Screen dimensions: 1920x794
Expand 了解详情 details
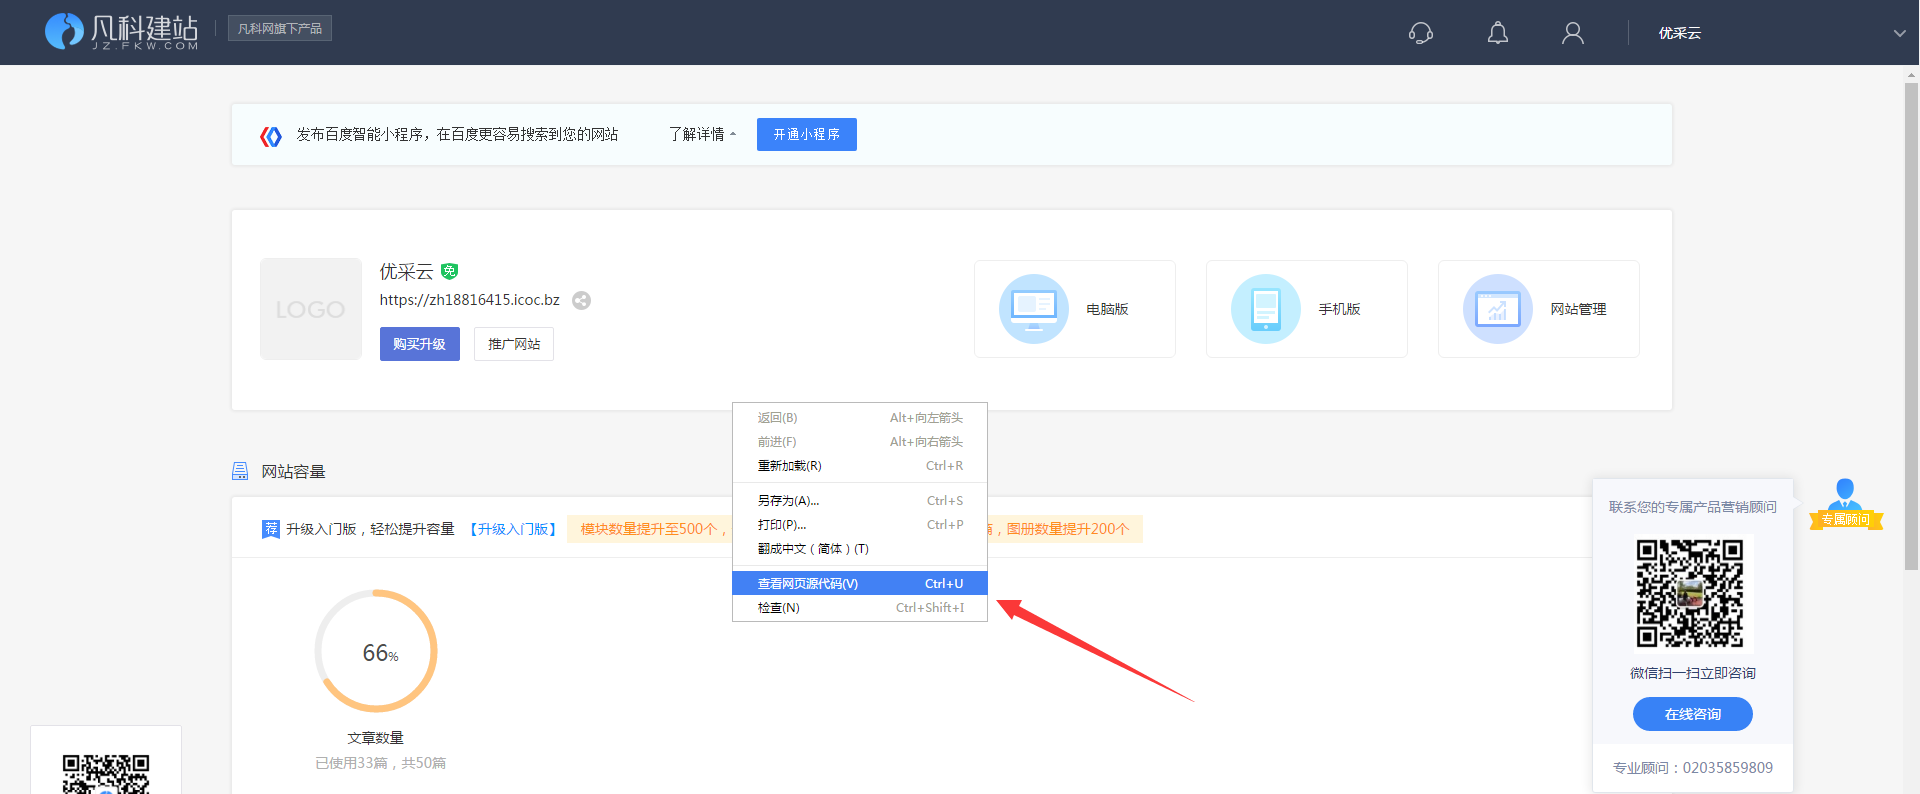click(702, 134)
